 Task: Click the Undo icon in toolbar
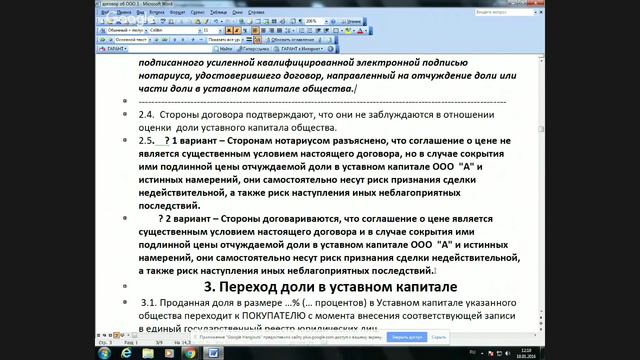(216, 21)
